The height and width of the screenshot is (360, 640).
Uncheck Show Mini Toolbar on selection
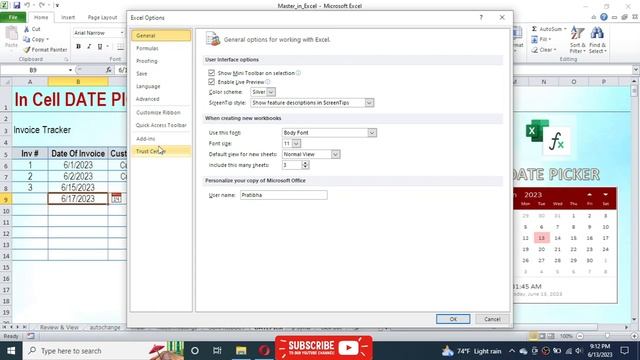click(x=211, y=73)
